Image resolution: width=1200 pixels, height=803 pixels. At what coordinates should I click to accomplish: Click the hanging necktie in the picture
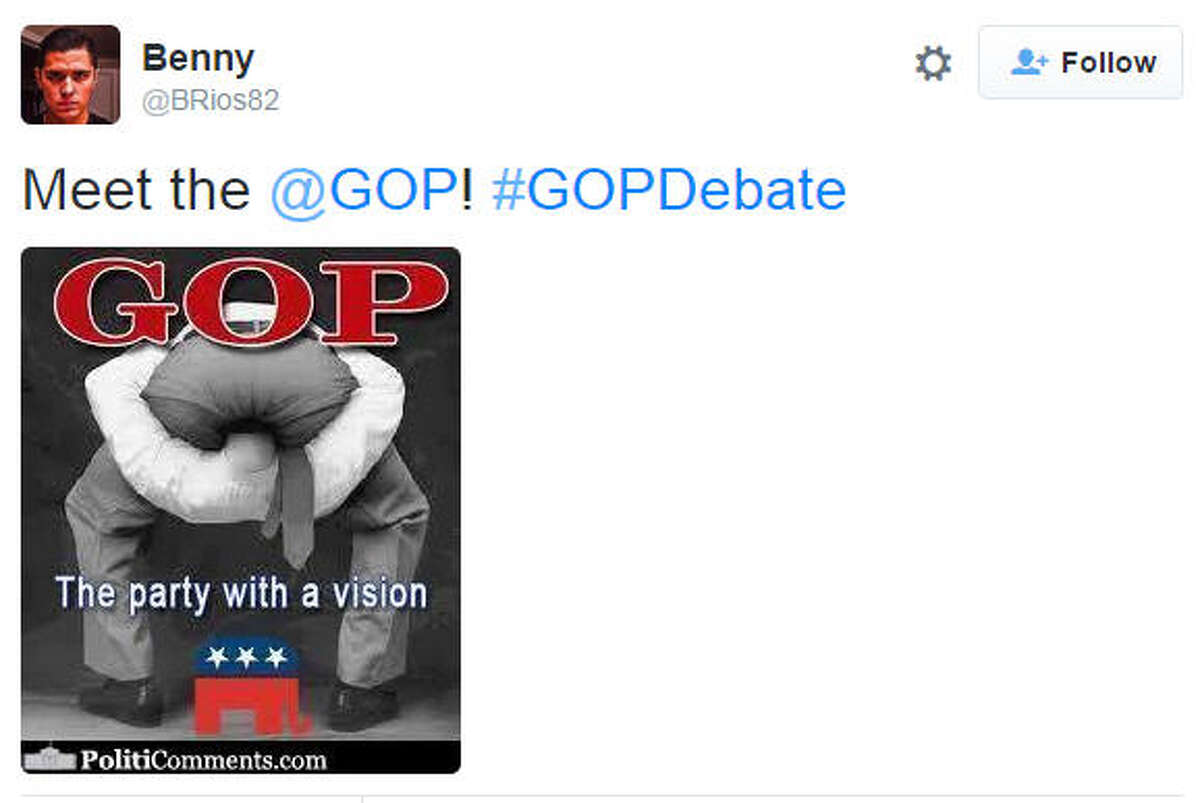pos(294,499)
